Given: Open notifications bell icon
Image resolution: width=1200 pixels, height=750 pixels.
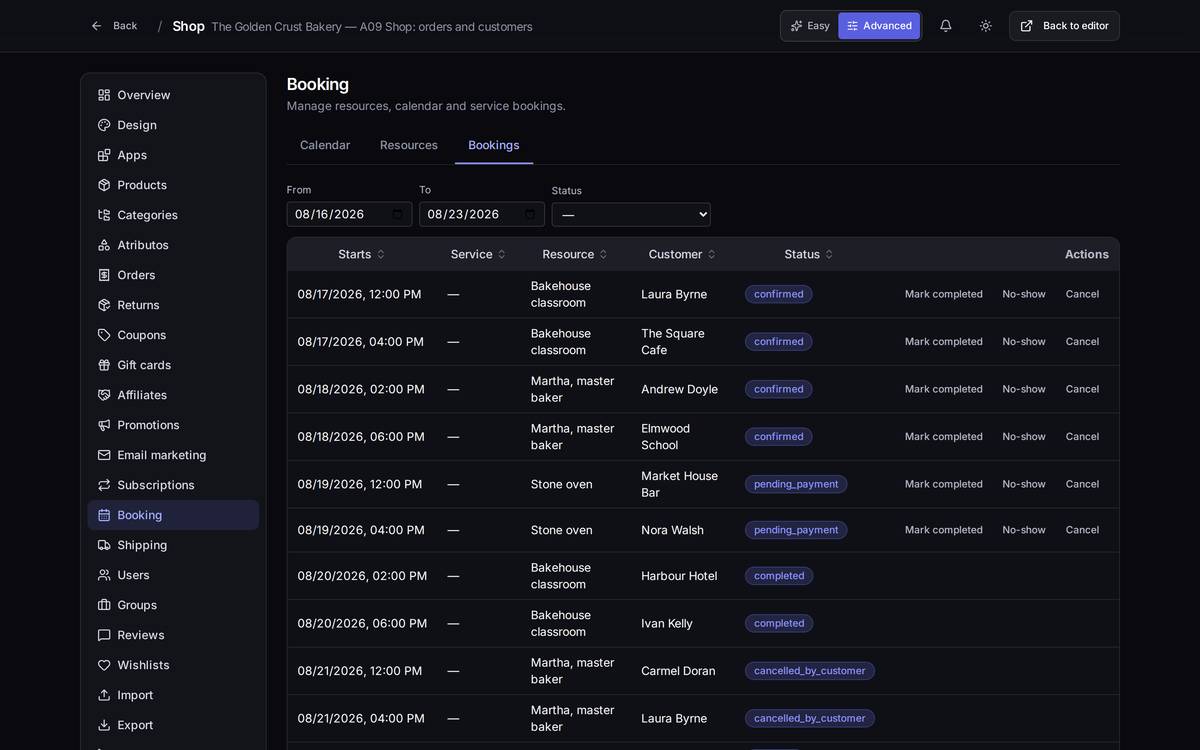Looking at the screenshot, I should (x=946, y=26).
